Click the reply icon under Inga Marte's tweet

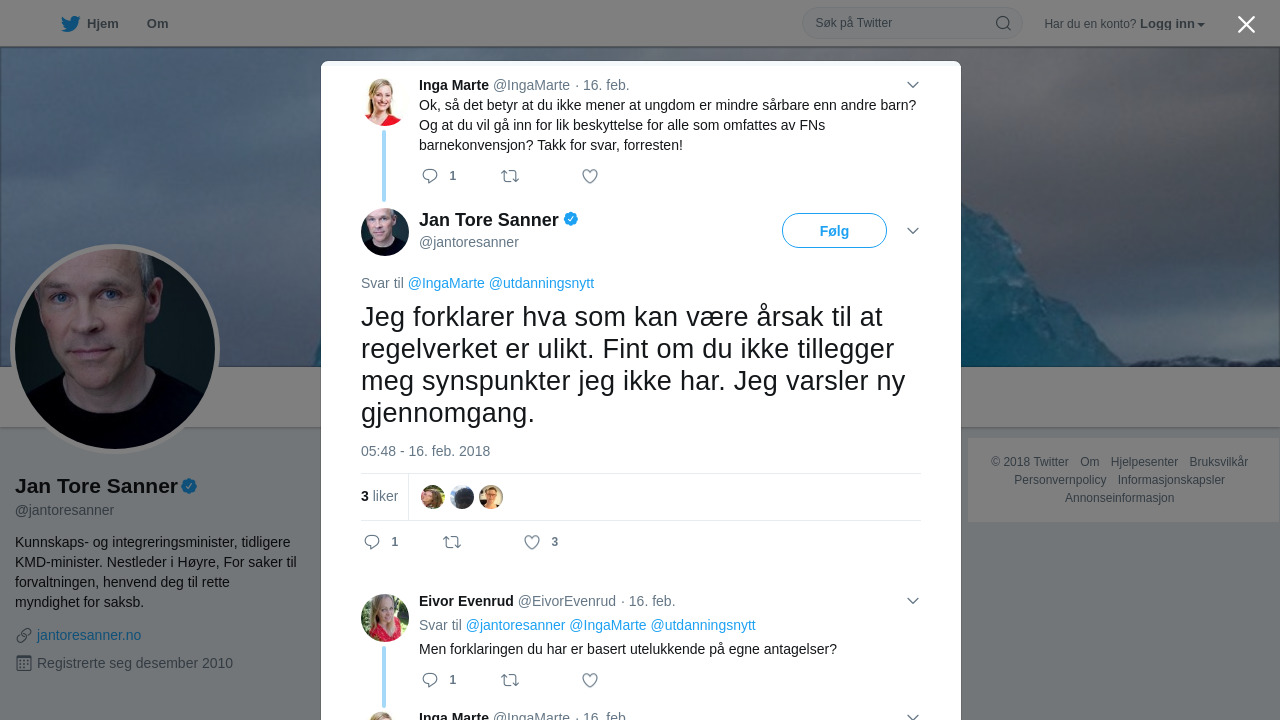[x=430, y=176]
